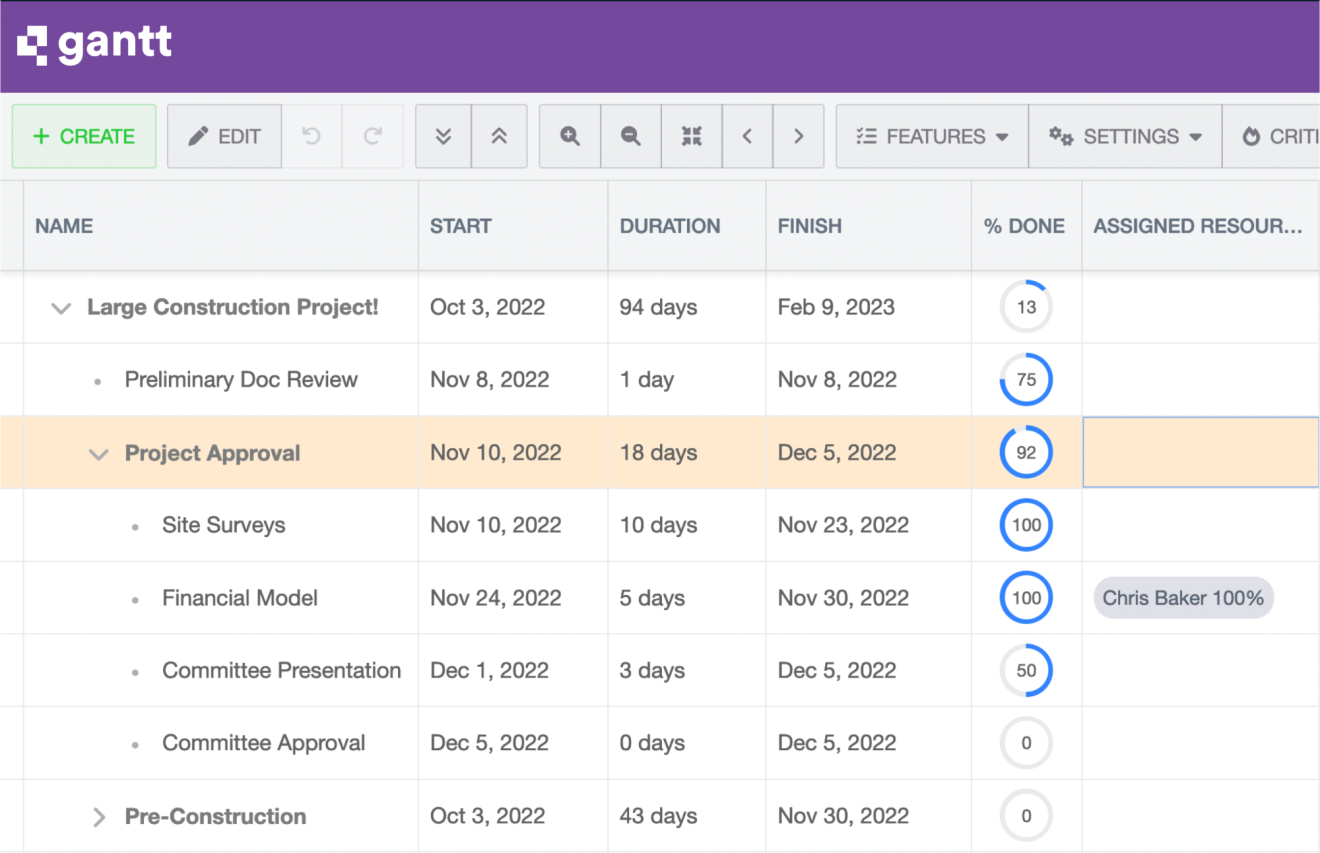This screenshot has width=1320, height=853.
Task: Click the CREATE button
Action: tap(84, 136)
